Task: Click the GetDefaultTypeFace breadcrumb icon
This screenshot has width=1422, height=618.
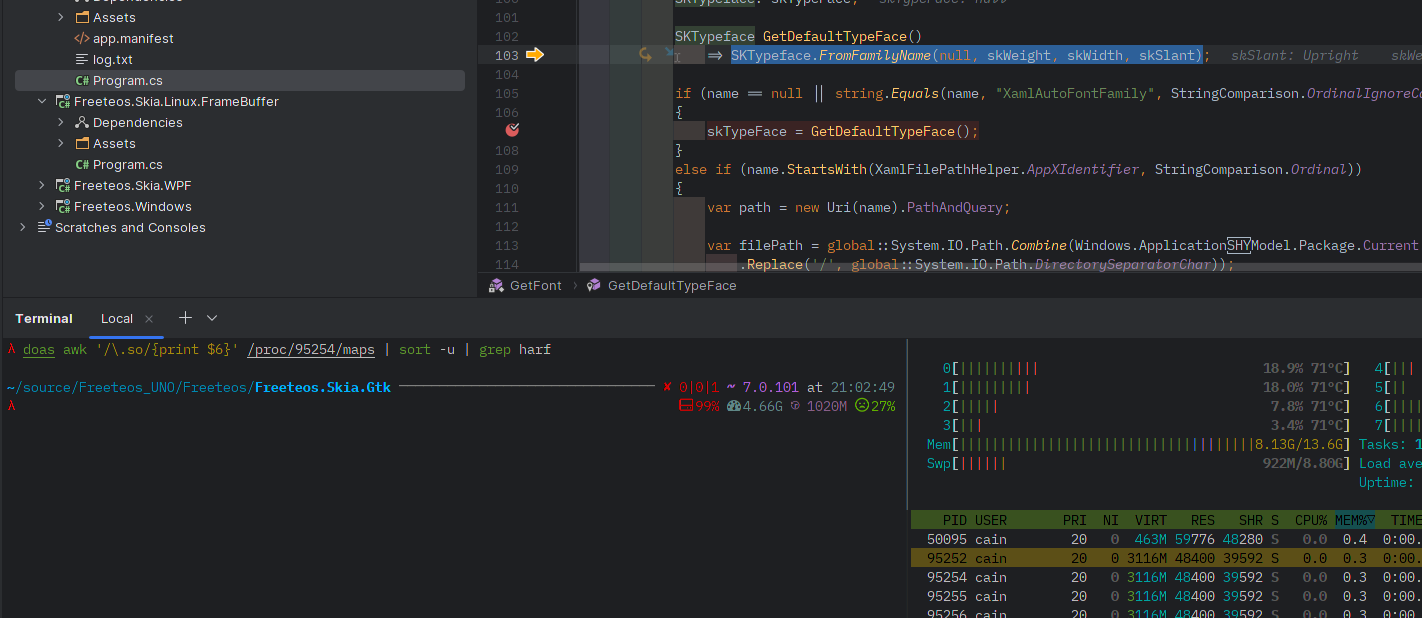Action: click(591, 285)
